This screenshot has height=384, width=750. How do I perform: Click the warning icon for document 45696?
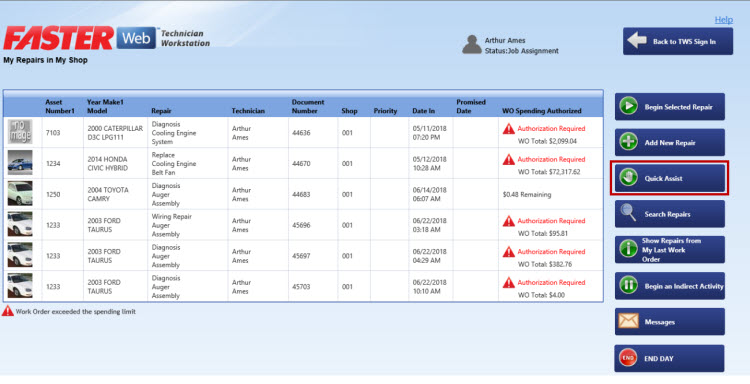[x=508, y=221]
